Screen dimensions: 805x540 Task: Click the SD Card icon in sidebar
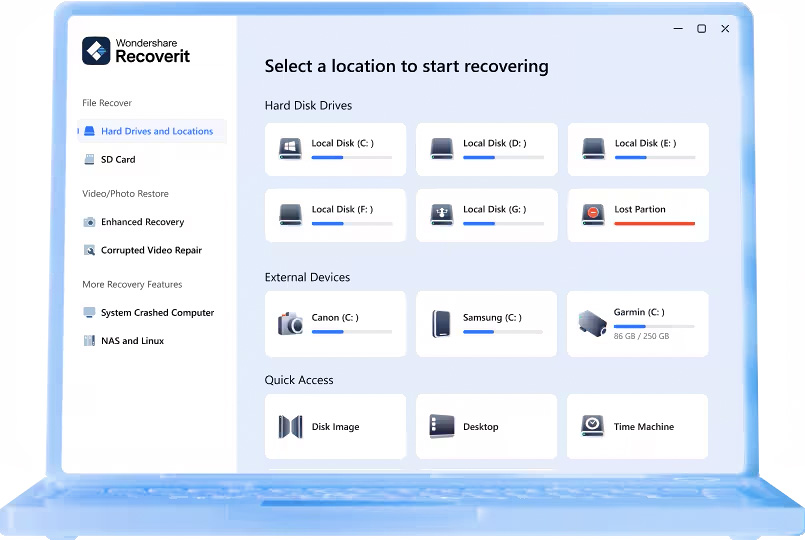coord(89,160)
